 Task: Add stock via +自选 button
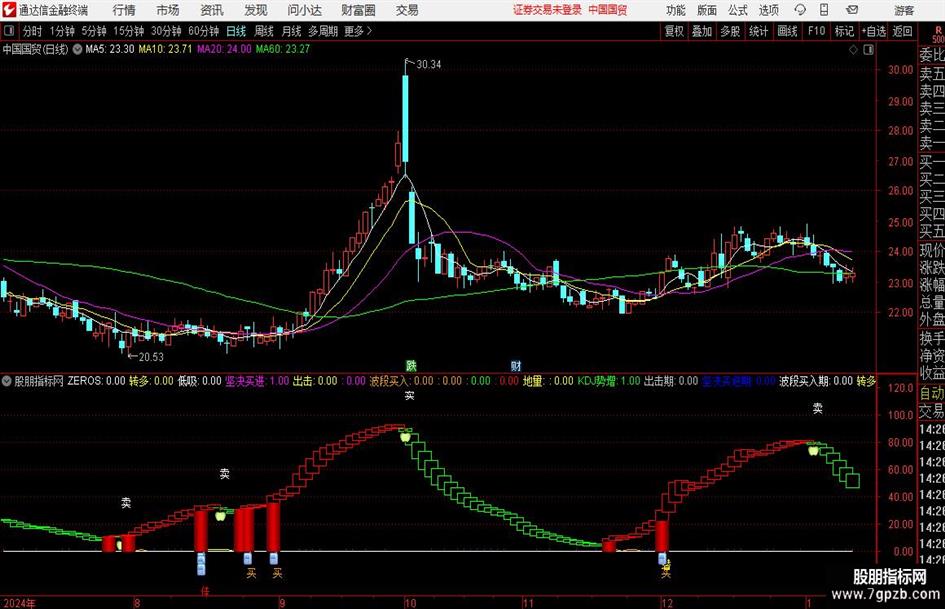click(x=873, y=31)
